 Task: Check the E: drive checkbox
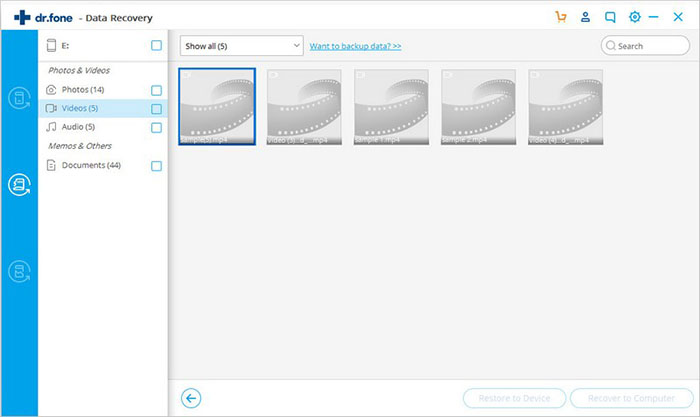[x=156, y=46]
